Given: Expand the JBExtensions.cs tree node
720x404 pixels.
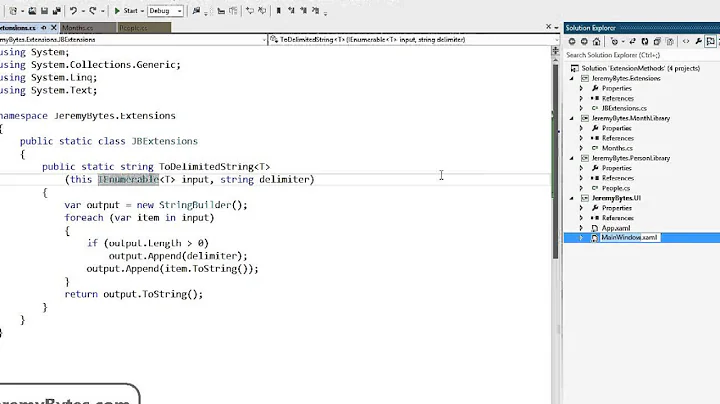Looking at the screenshot, I should (x=581, y=108).
